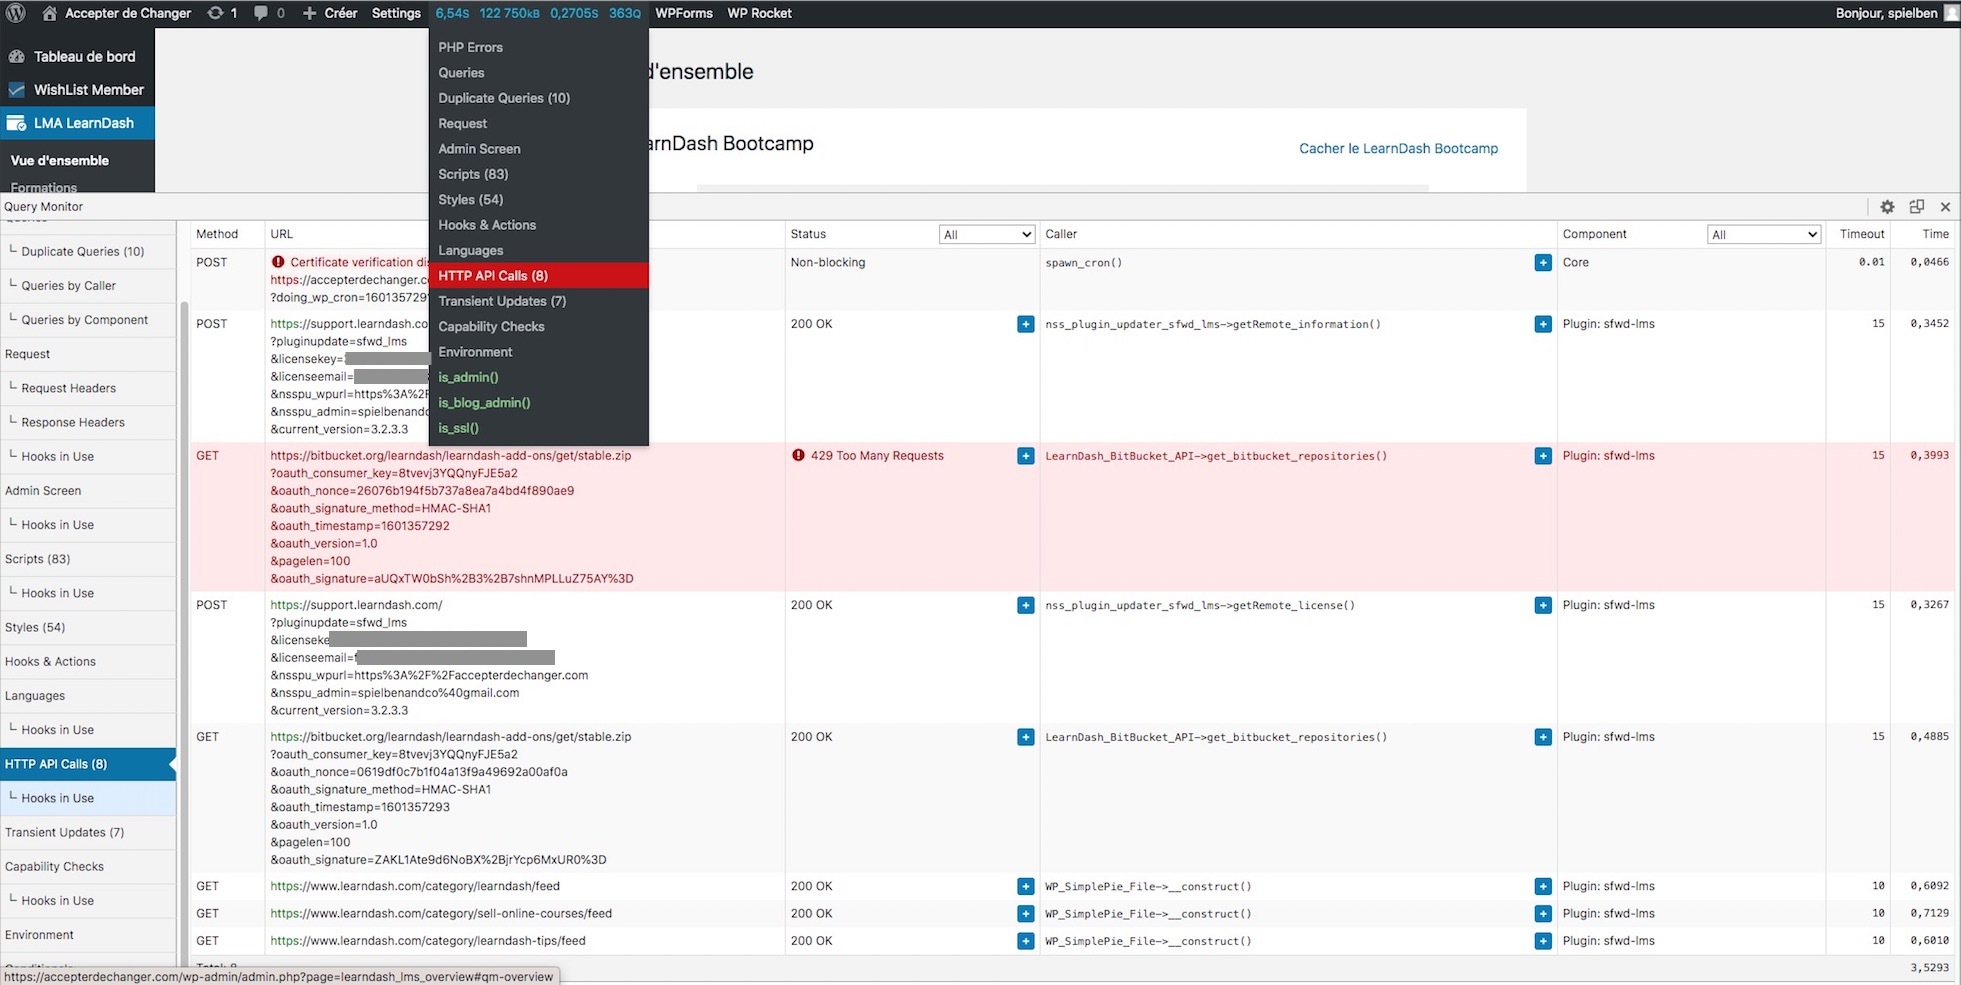Screen dimensions: 1961x985
Task: Select highlighted HTTP API Calls (8) dropdown entry
Action: (x=538, y=276)
